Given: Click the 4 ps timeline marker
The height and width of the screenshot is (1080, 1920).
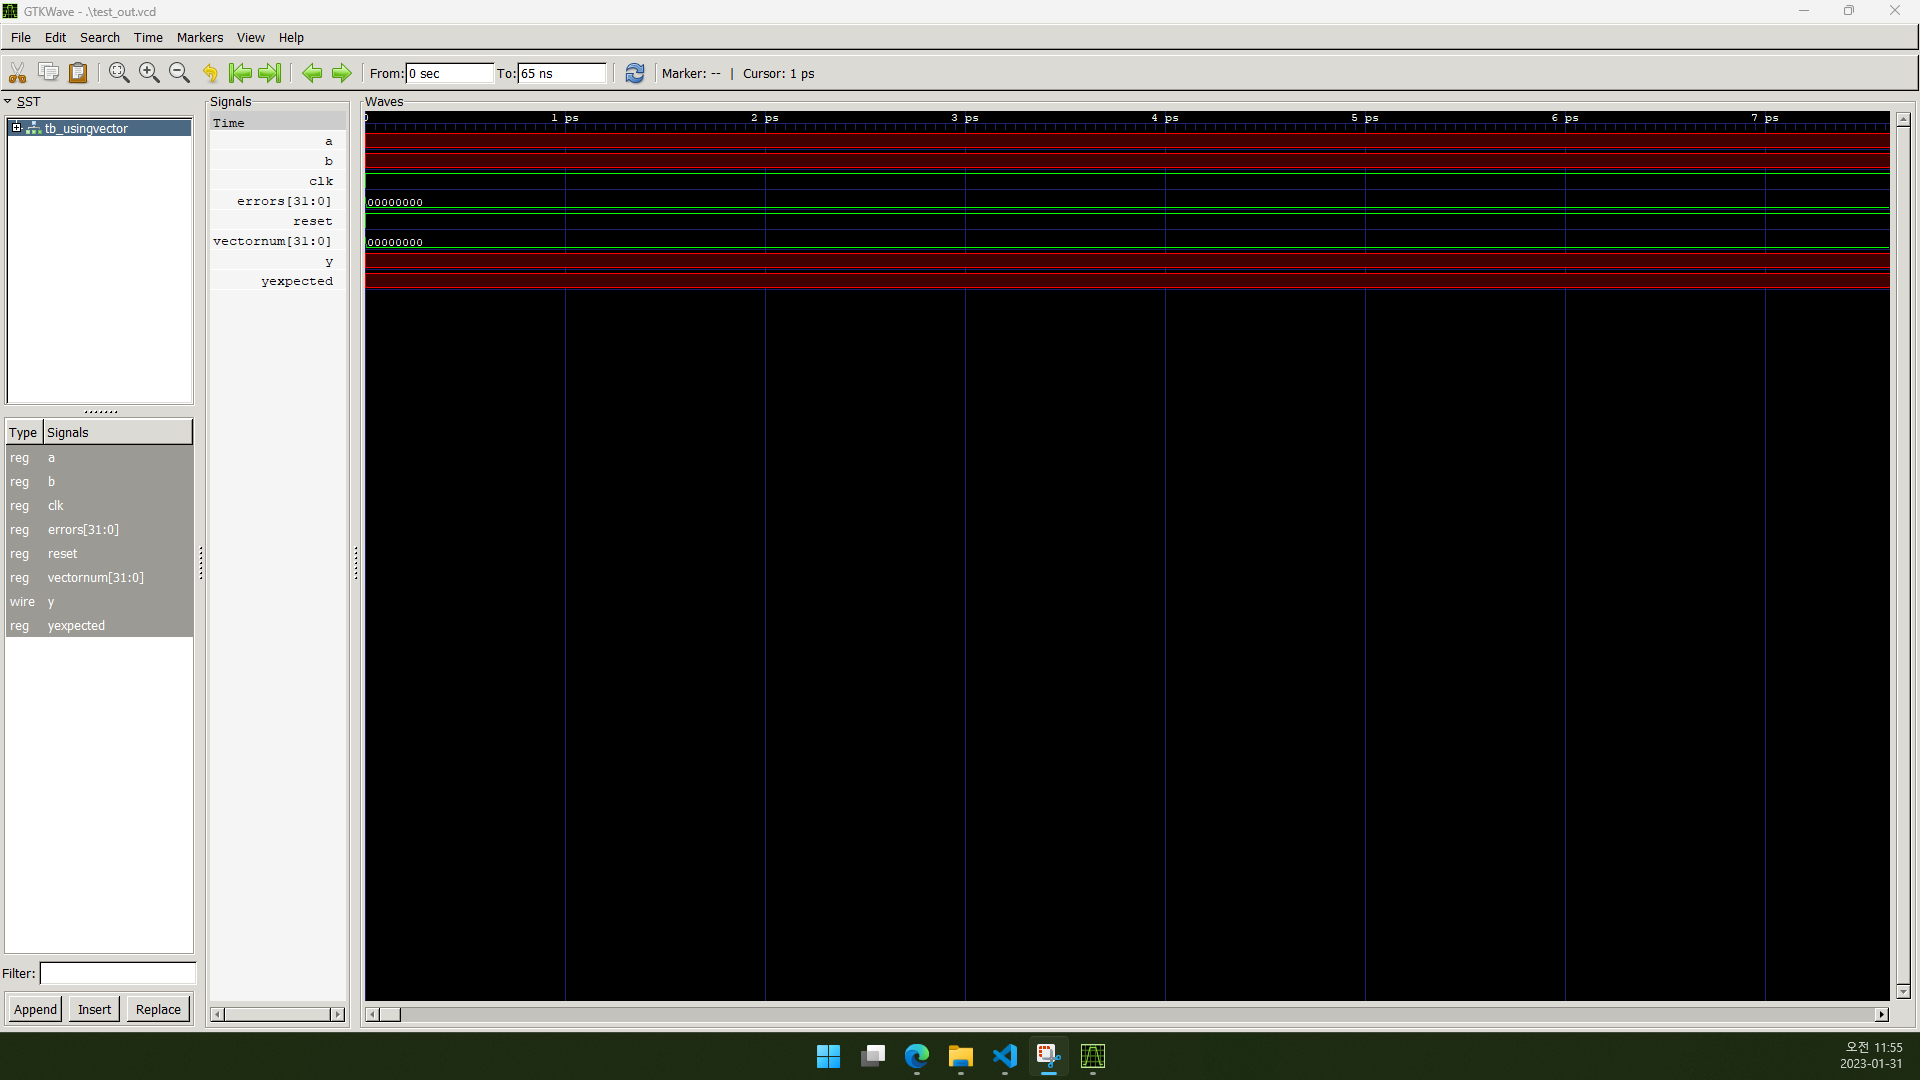Looking at the screenshot, I should pyautogui.click(x=1165, y=118).
